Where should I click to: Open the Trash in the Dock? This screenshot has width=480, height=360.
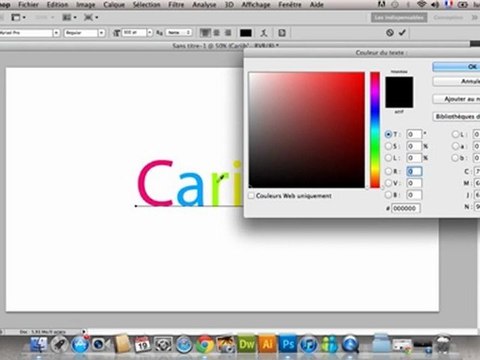tap(443, 344)
